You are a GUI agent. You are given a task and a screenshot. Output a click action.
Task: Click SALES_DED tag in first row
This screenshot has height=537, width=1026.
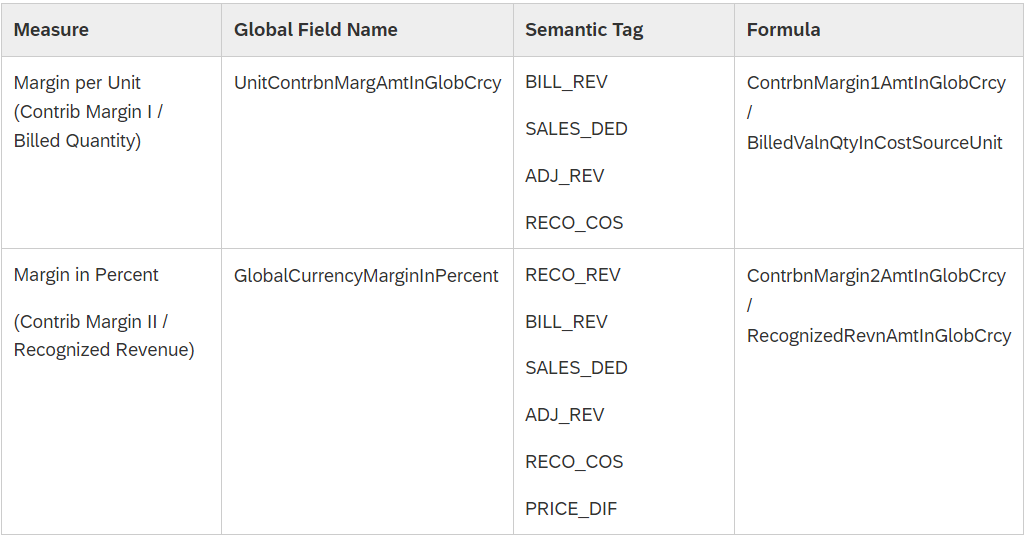click(x=576, y=129)
